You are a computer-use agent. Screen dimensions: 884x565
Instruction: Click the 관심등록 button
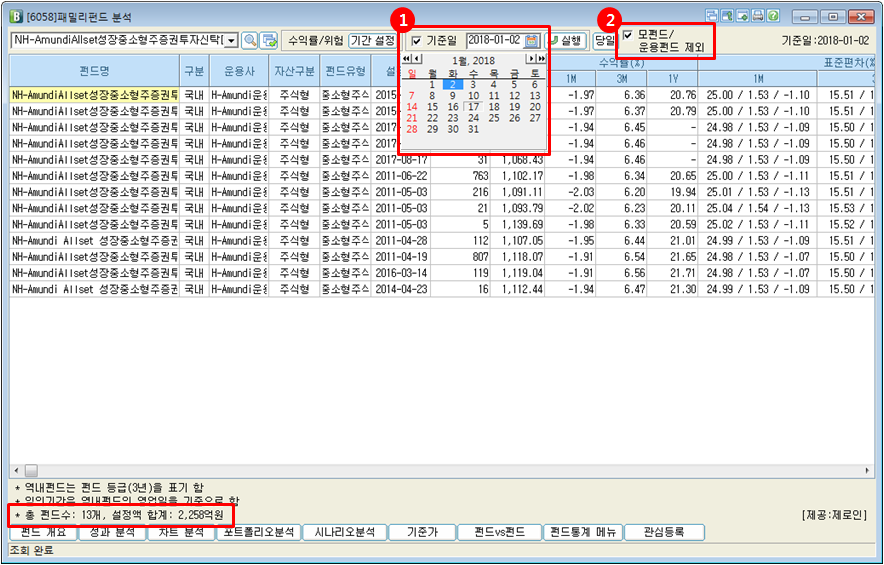coord(664,532)
